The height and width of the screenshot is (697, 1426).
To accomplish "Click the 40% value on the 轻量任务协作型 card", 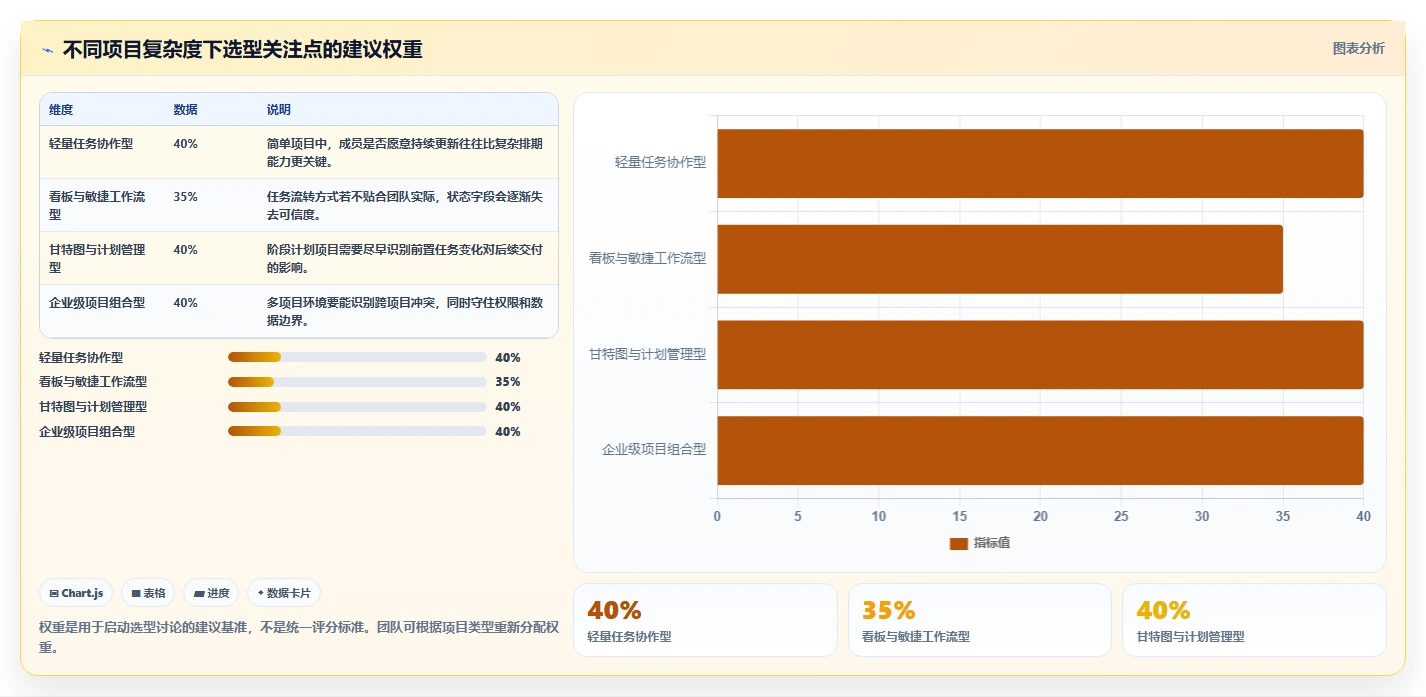I will 614,610.
